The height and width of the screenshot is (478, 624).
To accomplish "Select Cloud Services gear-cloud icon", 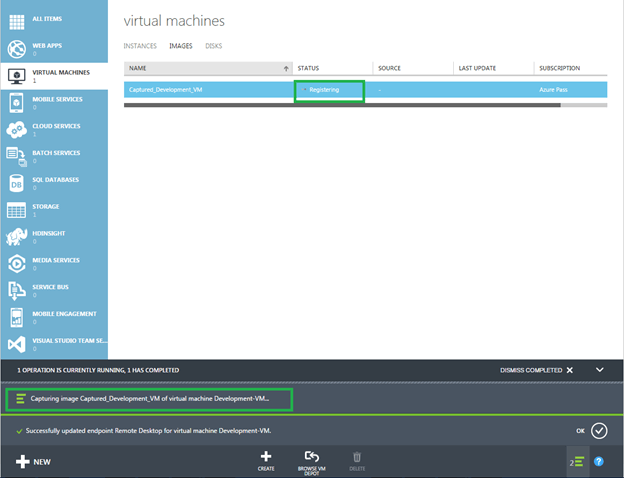I will coord(17,130).
